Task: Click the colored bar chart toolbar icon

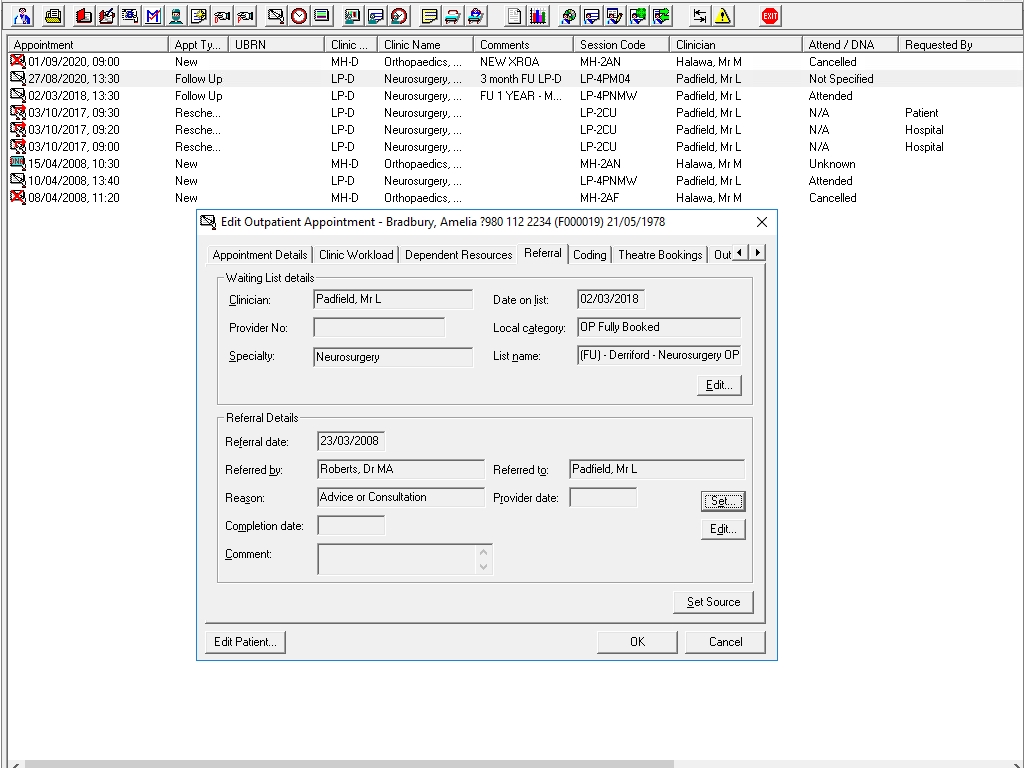Action: tap(537, 16)
